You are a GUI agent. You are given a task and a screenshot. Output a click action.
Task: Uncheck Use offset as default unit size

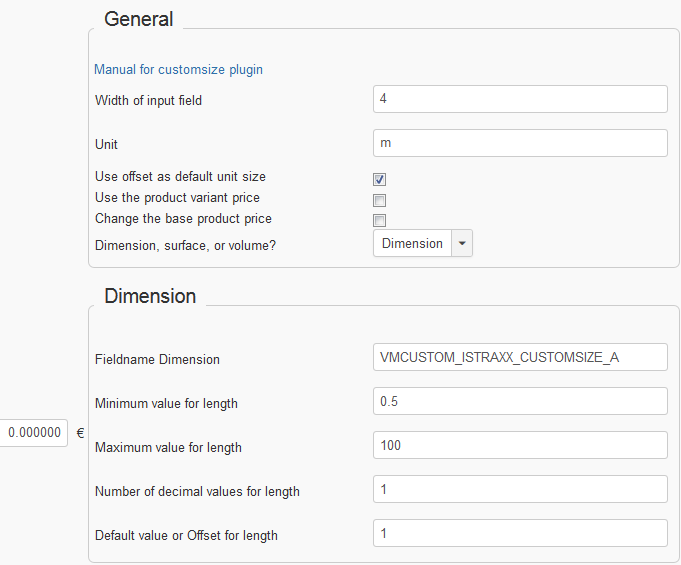click(x=379, y=179)
